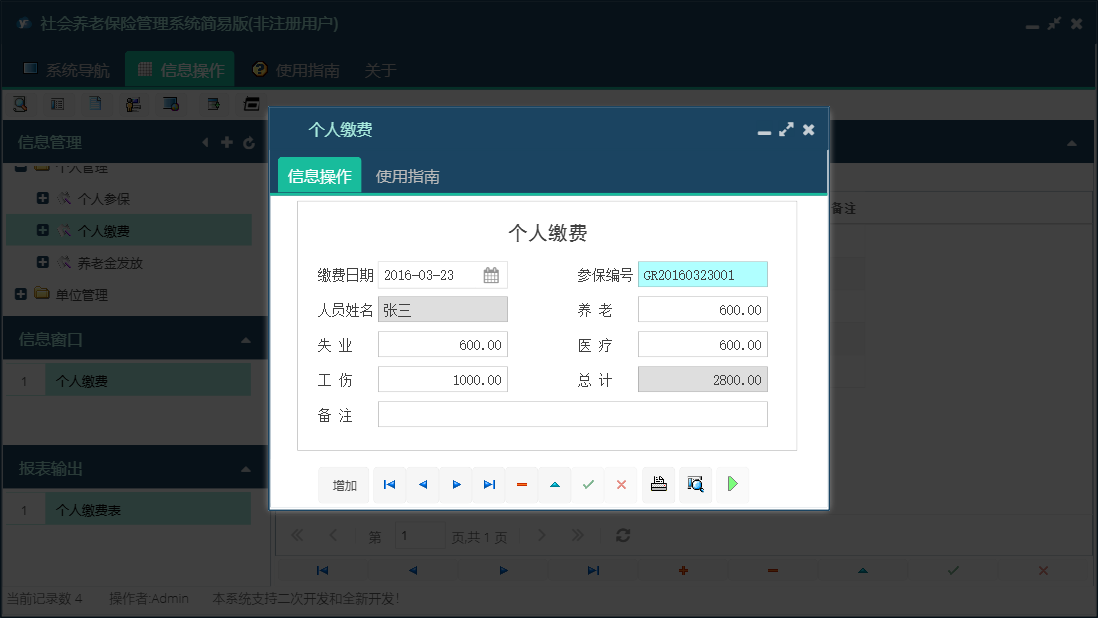Delete current record with the red minus icon

pos(521,484)
